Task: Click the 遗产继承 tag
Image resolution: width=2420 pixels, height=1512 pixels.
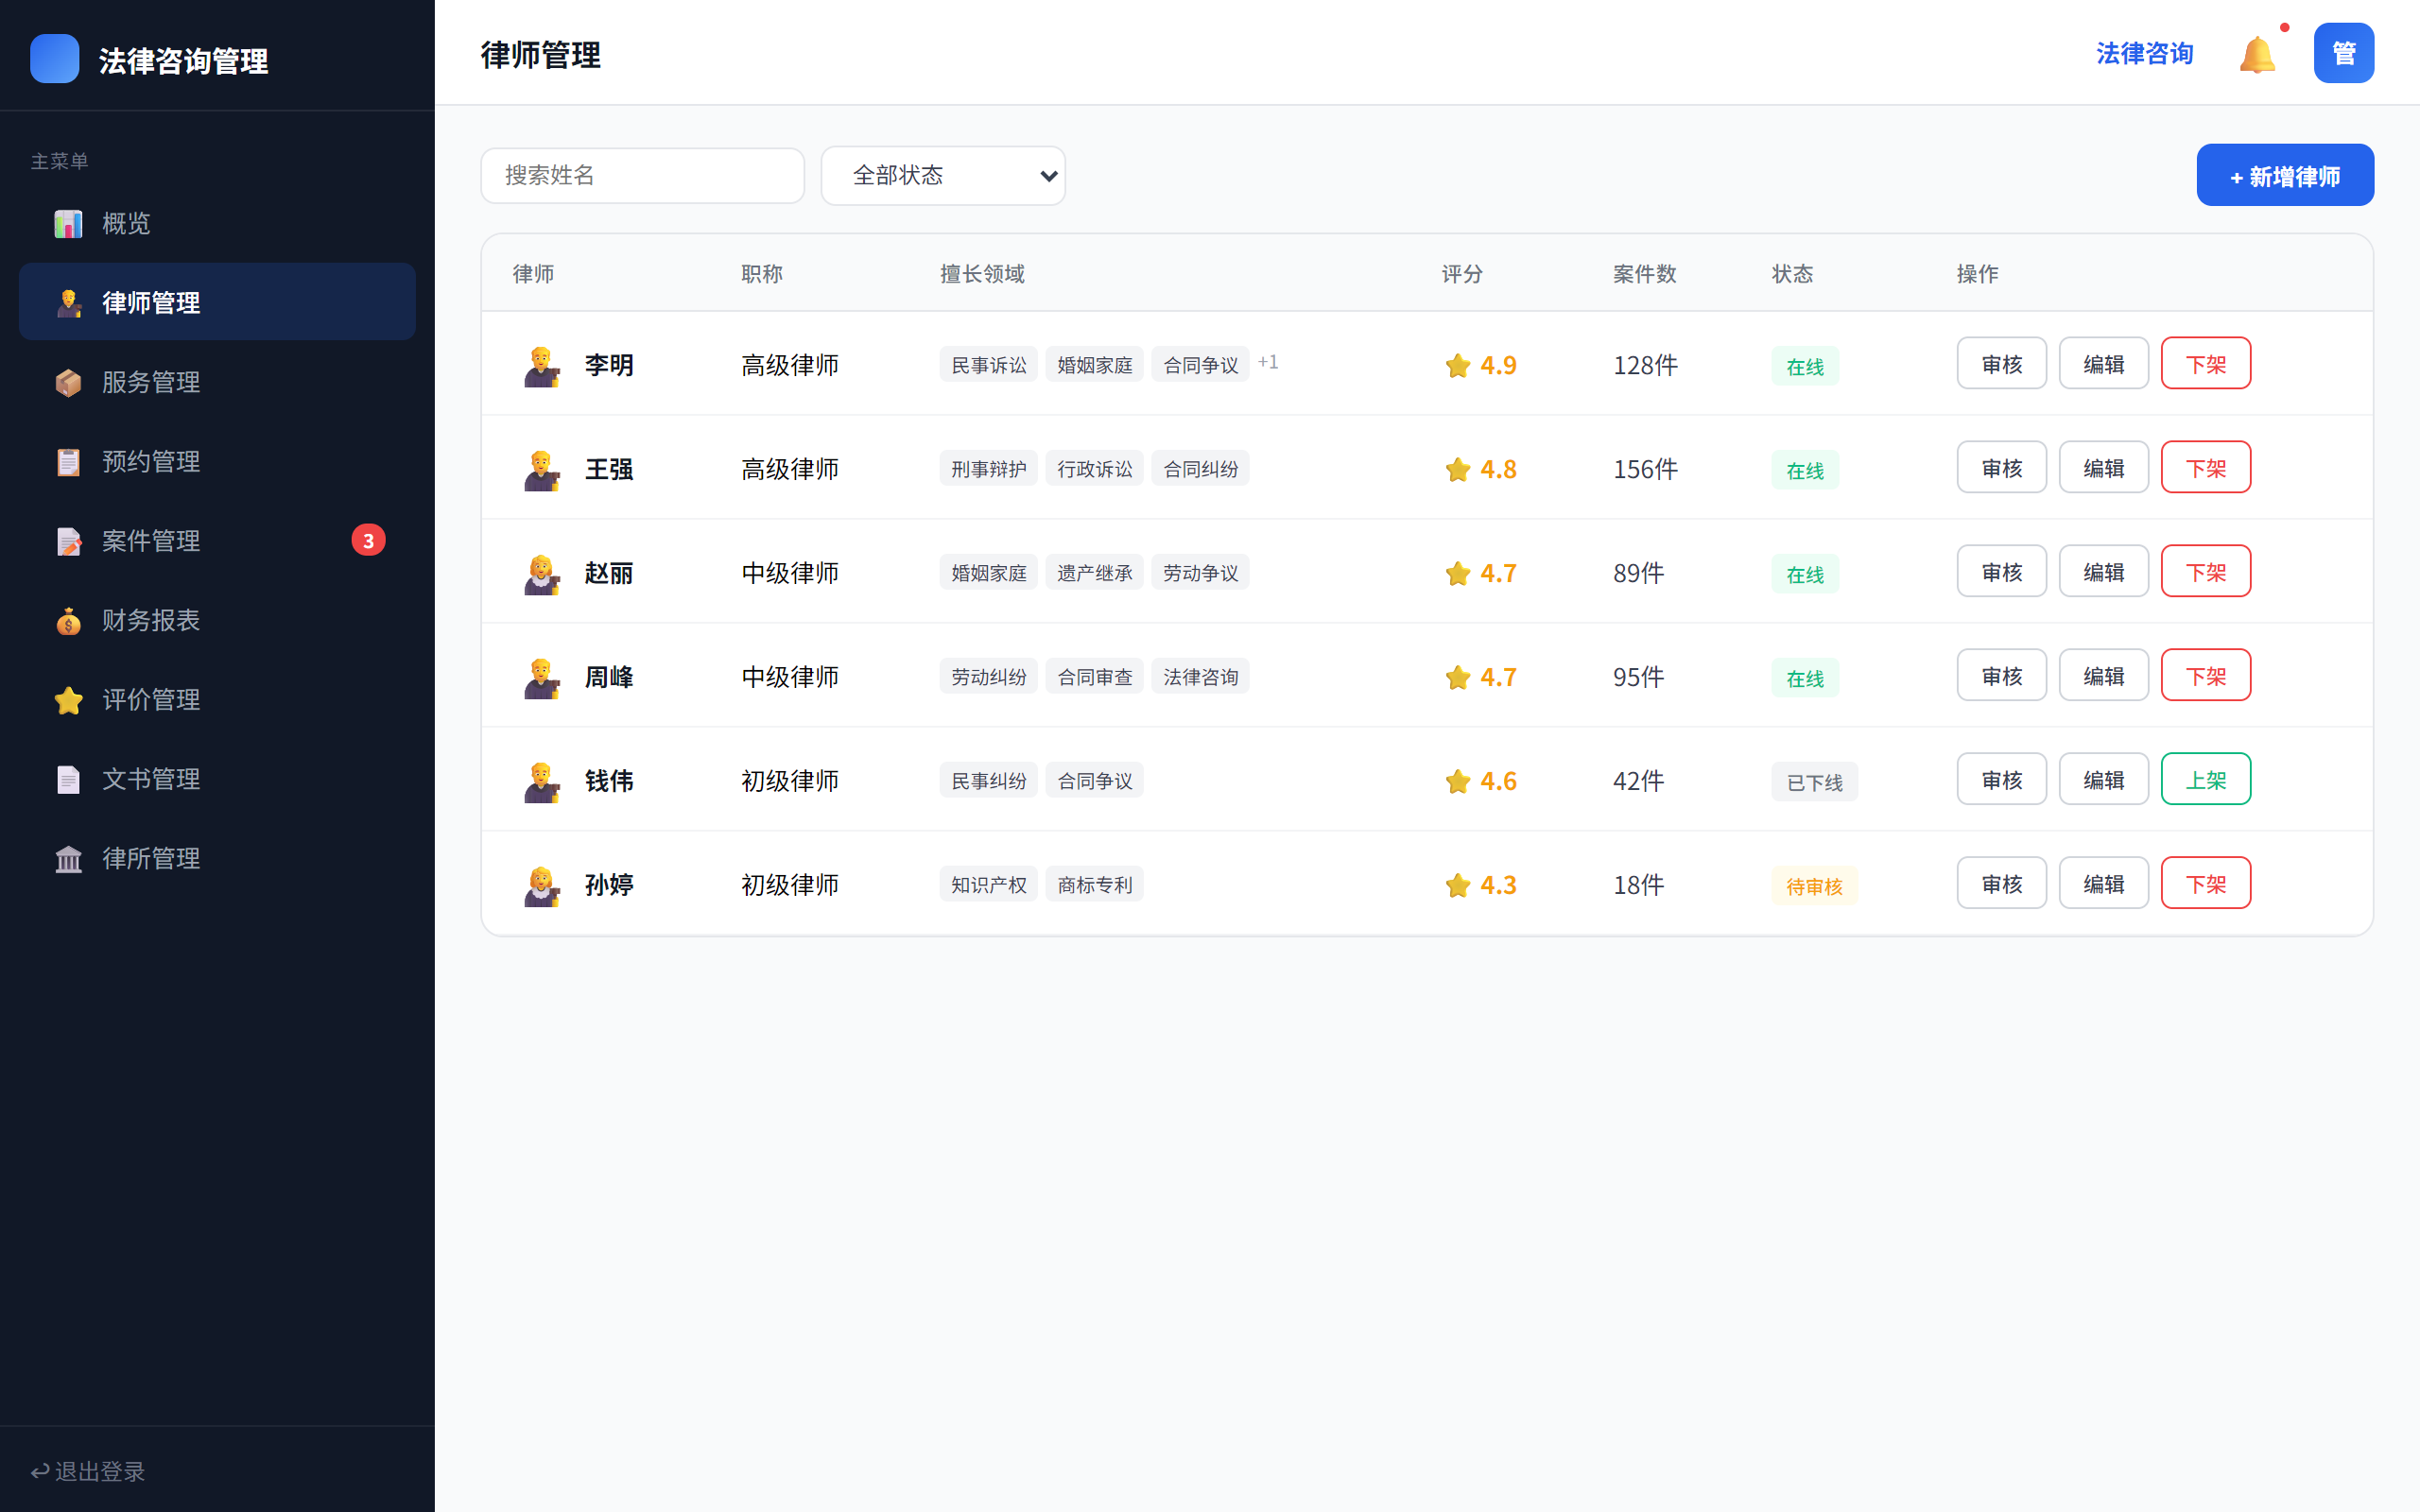Action: coord(1094,572)
